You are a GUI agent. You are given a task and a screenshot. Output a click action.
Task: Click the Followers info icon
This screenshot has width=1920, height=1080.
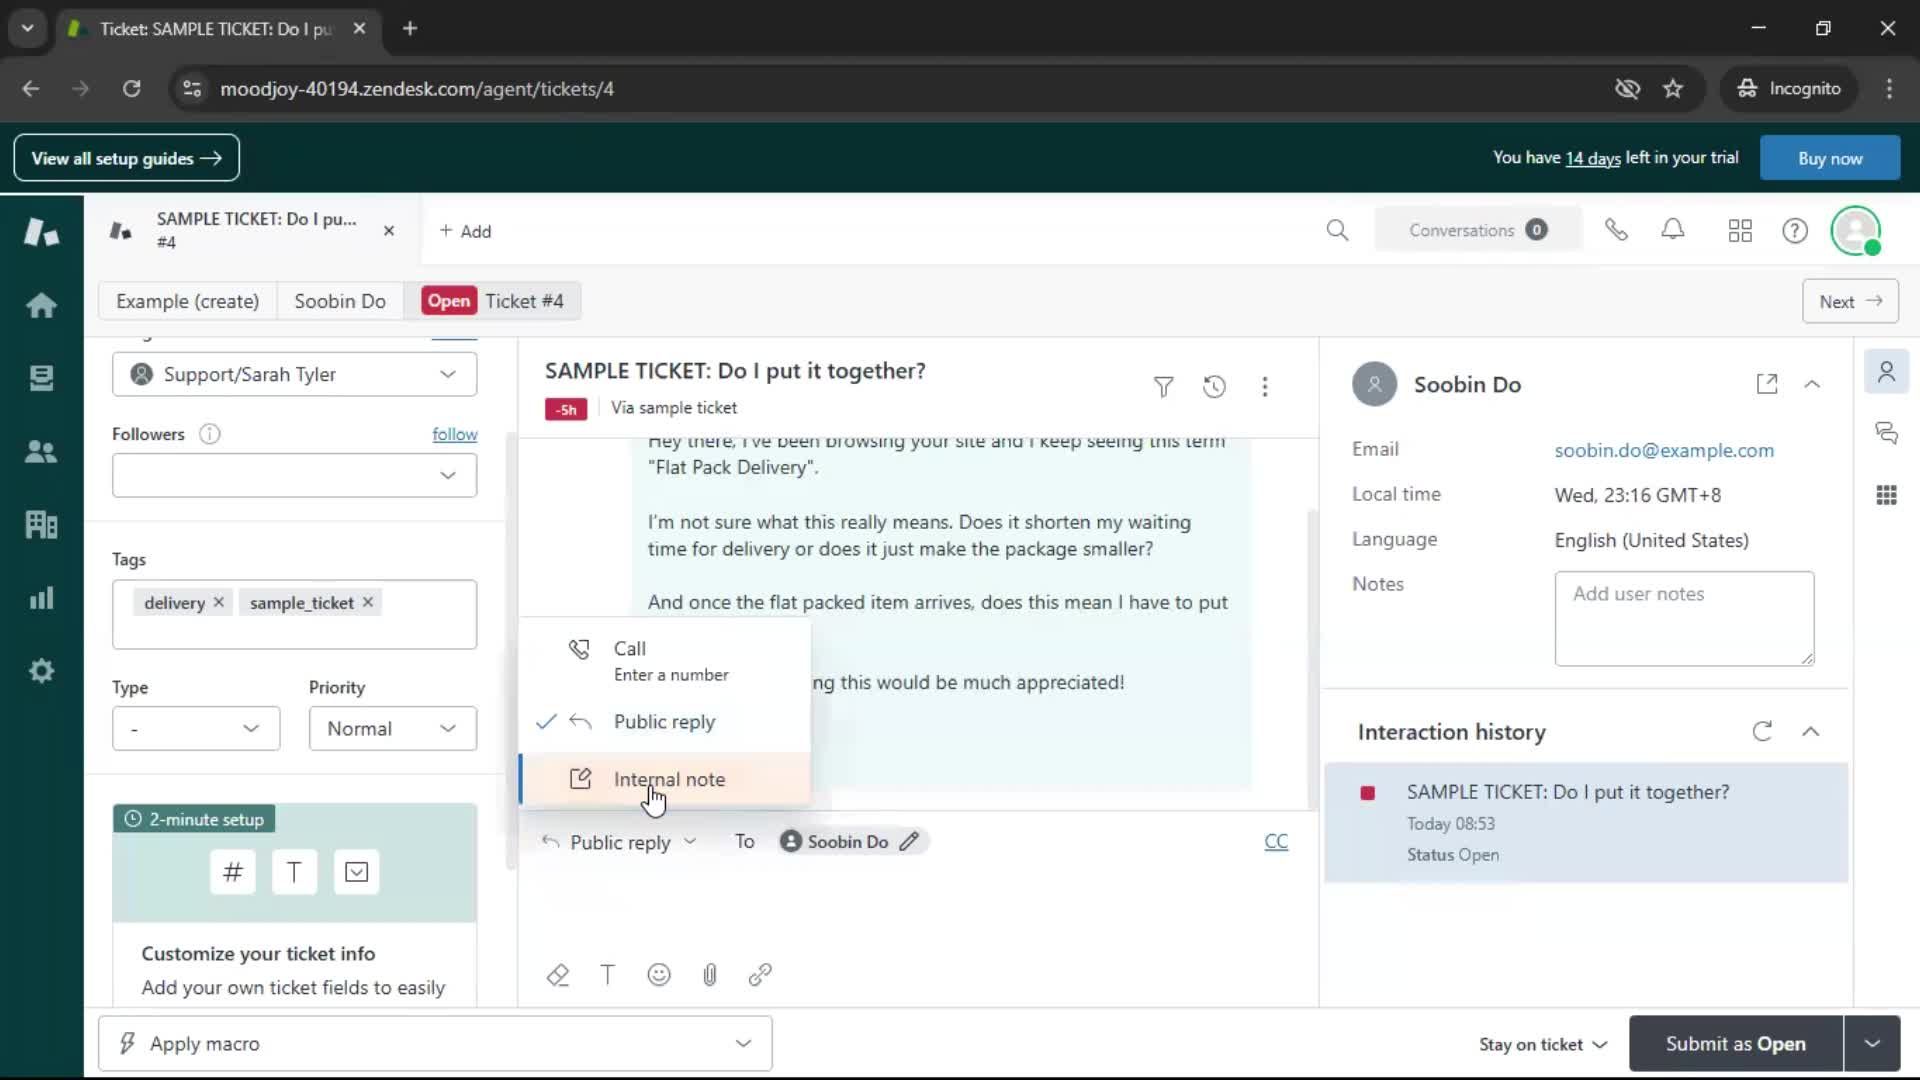(209, 434)
